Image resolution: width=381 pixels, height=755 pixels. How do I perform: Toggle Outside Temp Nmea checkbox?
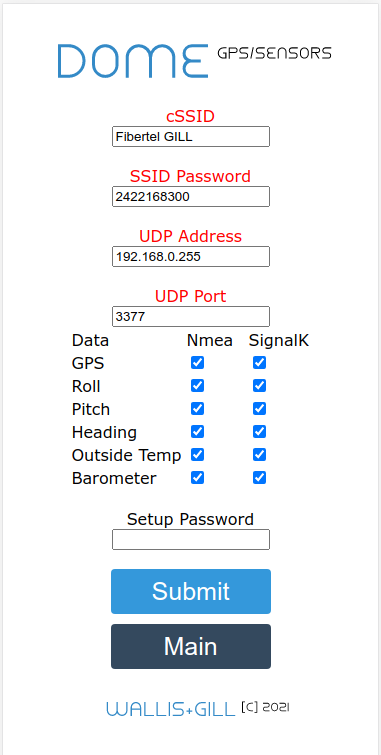coord(197,455)
